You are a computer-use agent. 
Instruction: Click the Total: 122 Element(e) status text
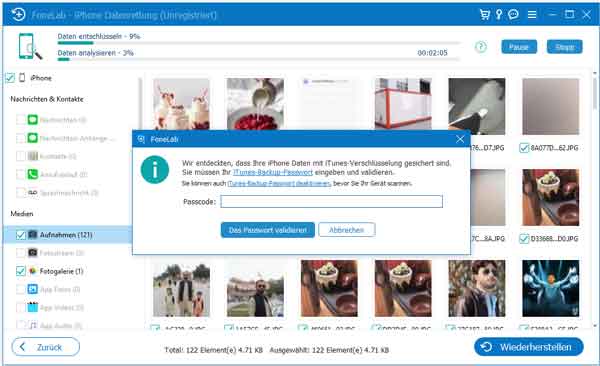coord(214,350)
